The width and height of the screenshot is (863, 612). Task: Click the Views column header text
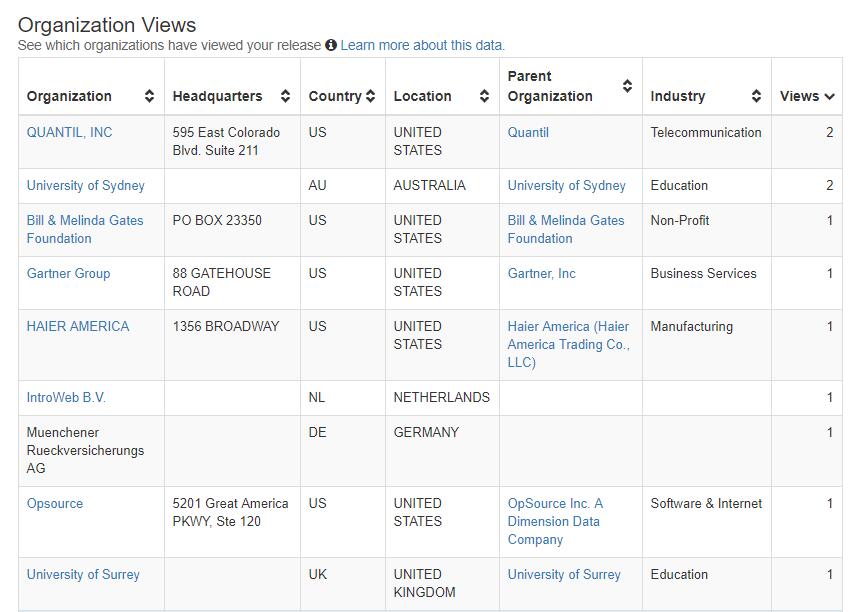click(x=799, y=96)
